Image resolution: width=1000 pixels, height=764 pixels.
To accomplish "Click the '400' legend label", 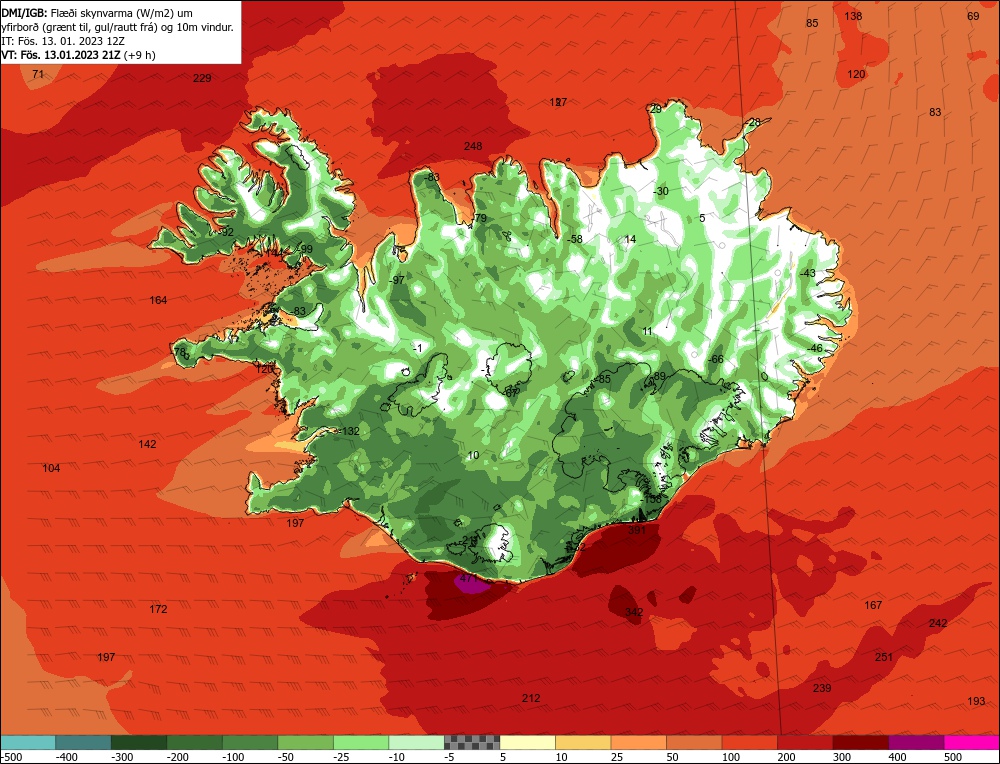I will 897,757.
